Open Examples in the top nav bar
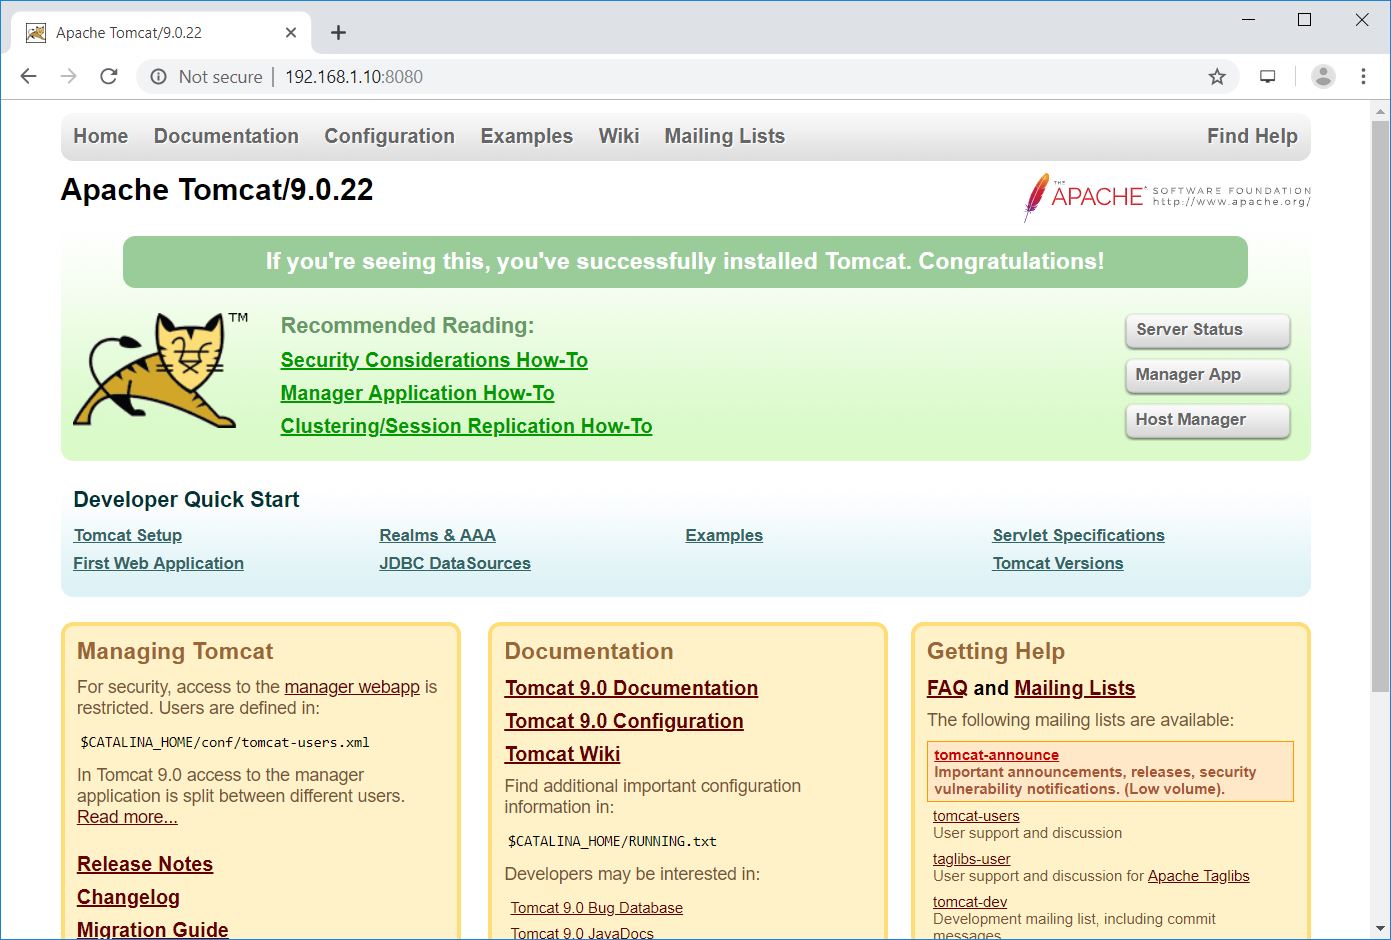Image resolution: width=1391 pixels, height=940 pixels. (x=526, y=136)
